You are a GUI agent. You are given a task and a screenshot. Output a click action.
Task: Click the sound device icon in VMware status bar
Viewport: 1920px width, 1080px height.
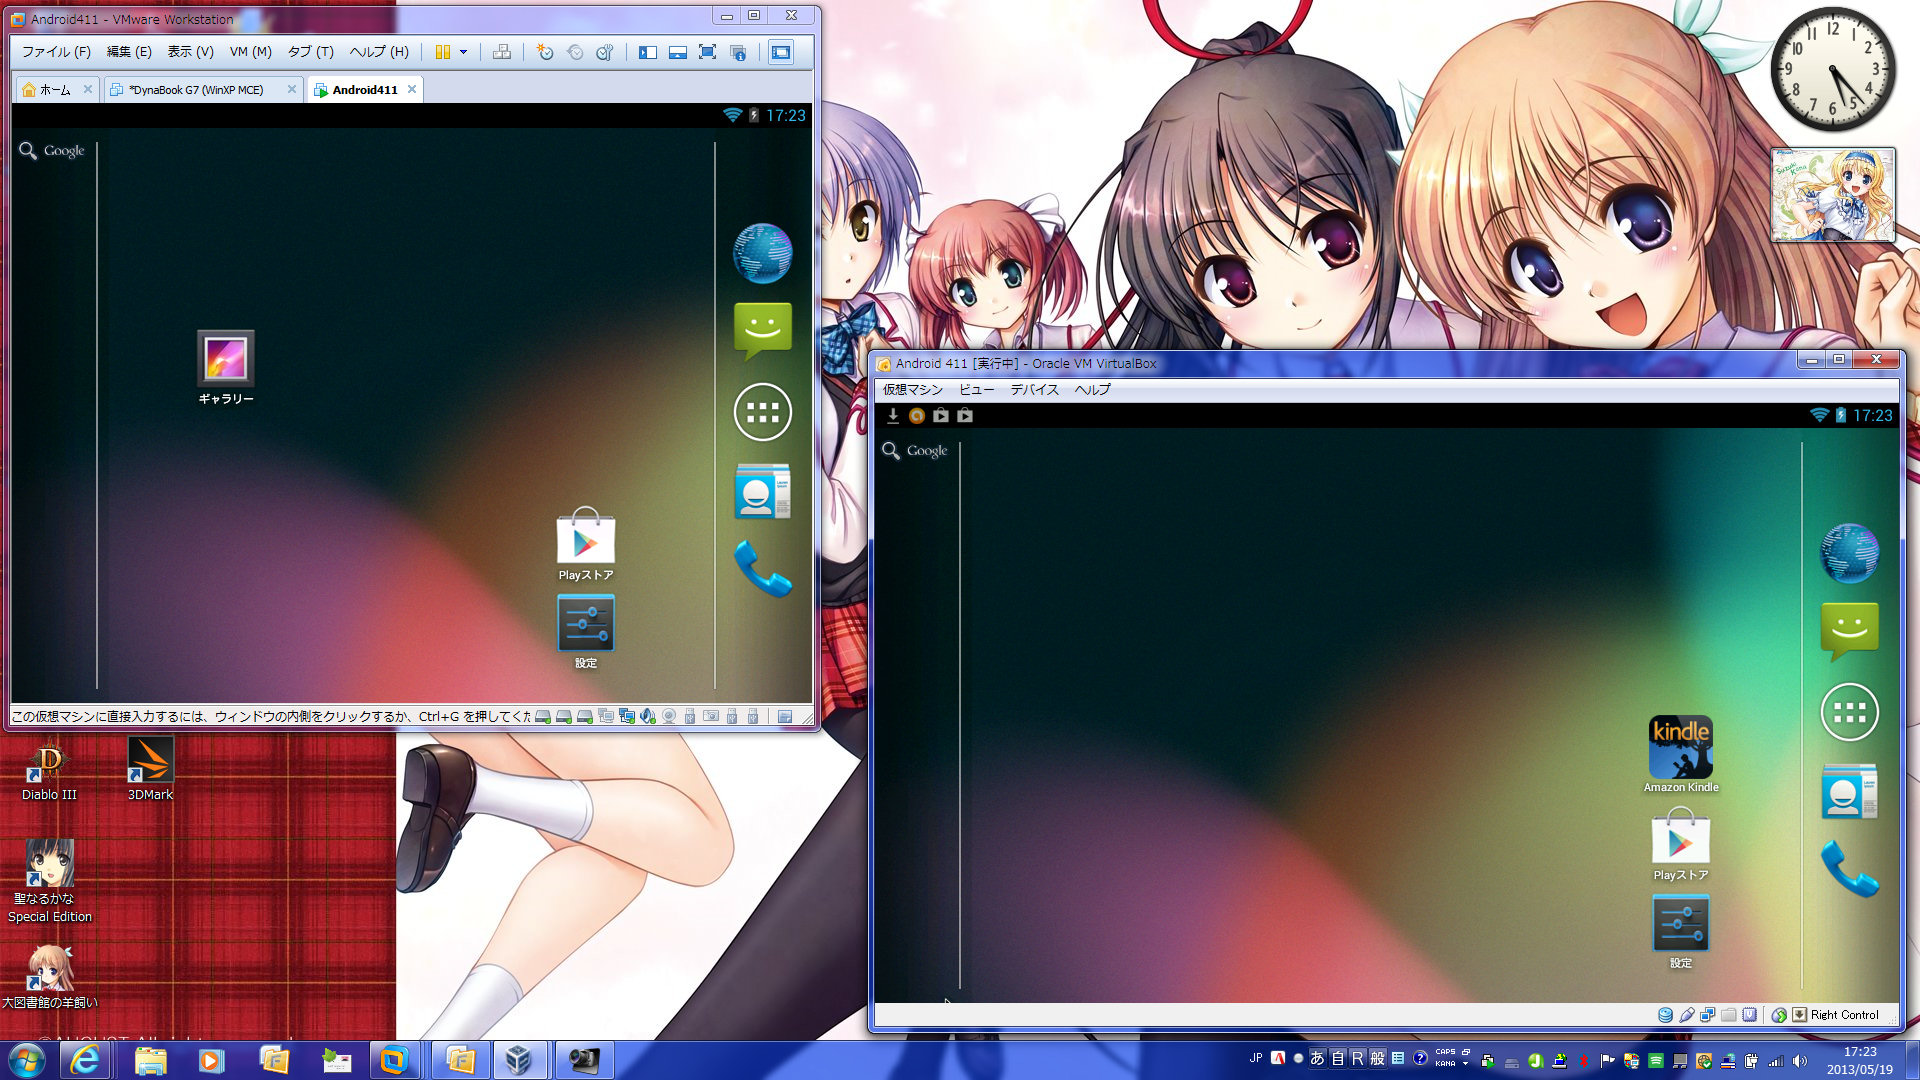[648, 716]
